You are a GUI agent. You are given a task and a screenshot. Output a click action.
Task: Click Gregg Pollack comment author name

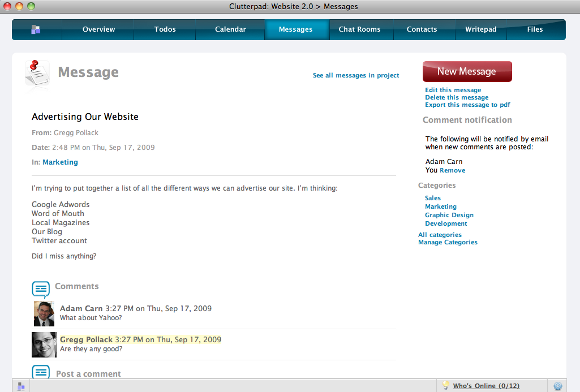point(86,339)
